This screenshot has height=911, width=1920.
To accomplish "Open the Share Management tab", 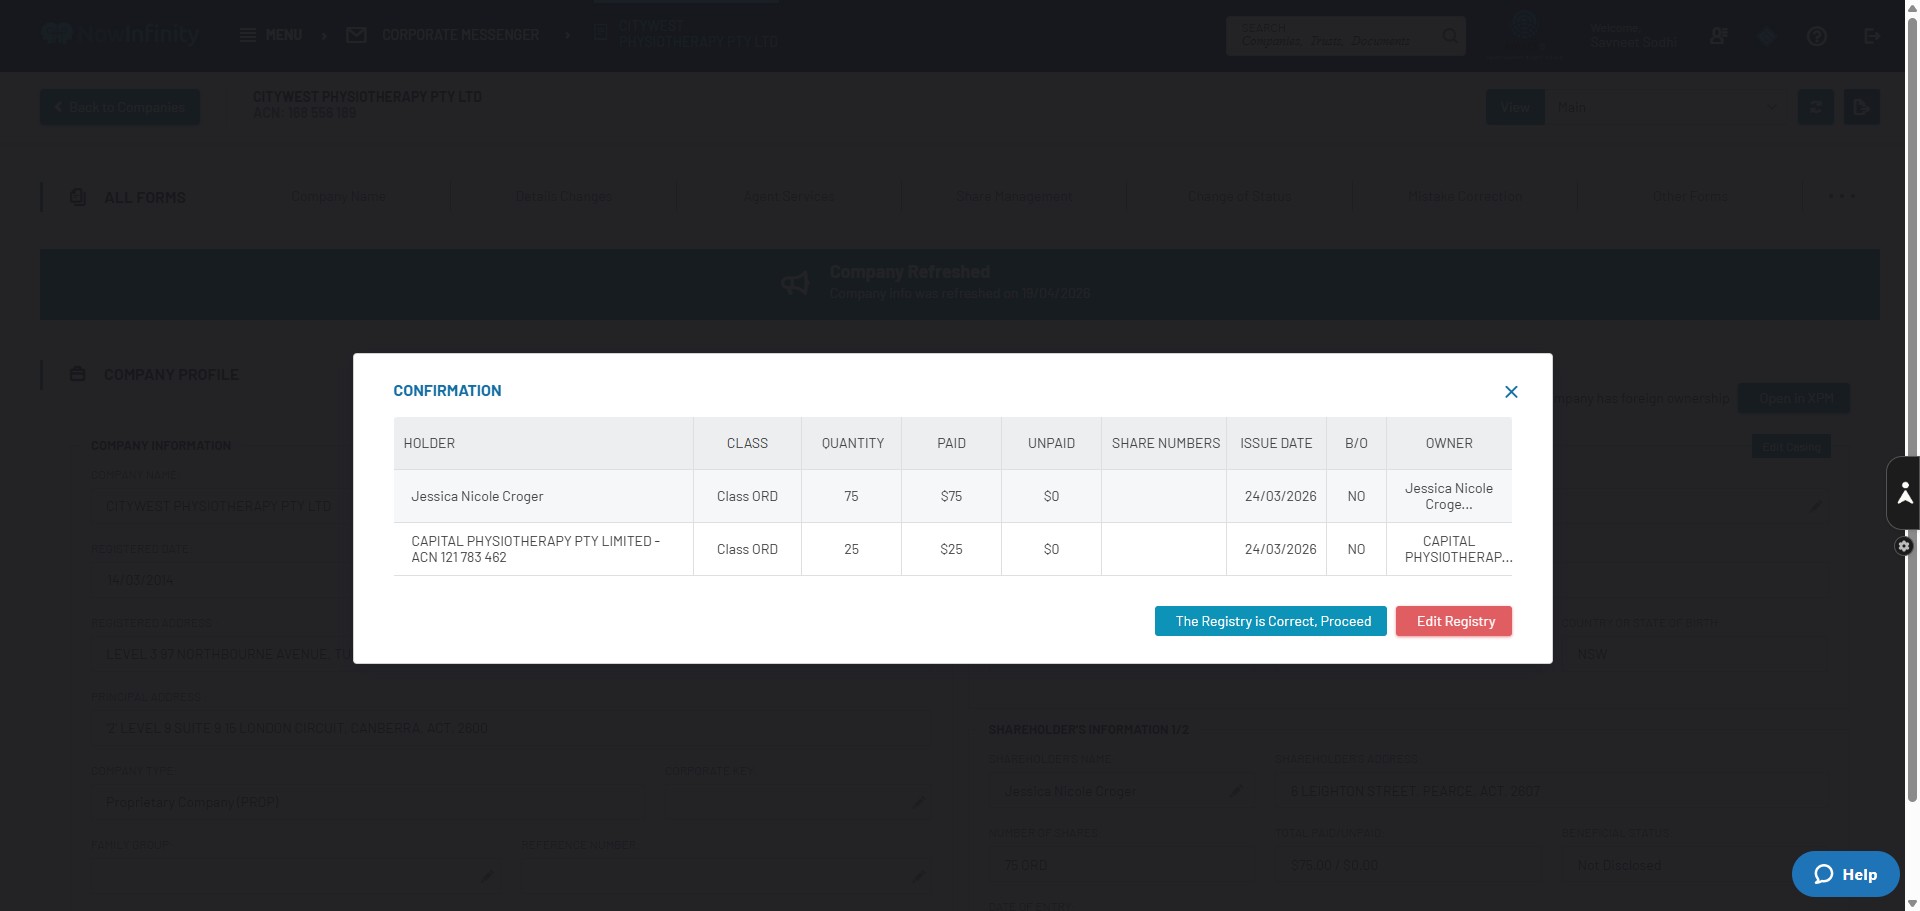I will 1014,196.
